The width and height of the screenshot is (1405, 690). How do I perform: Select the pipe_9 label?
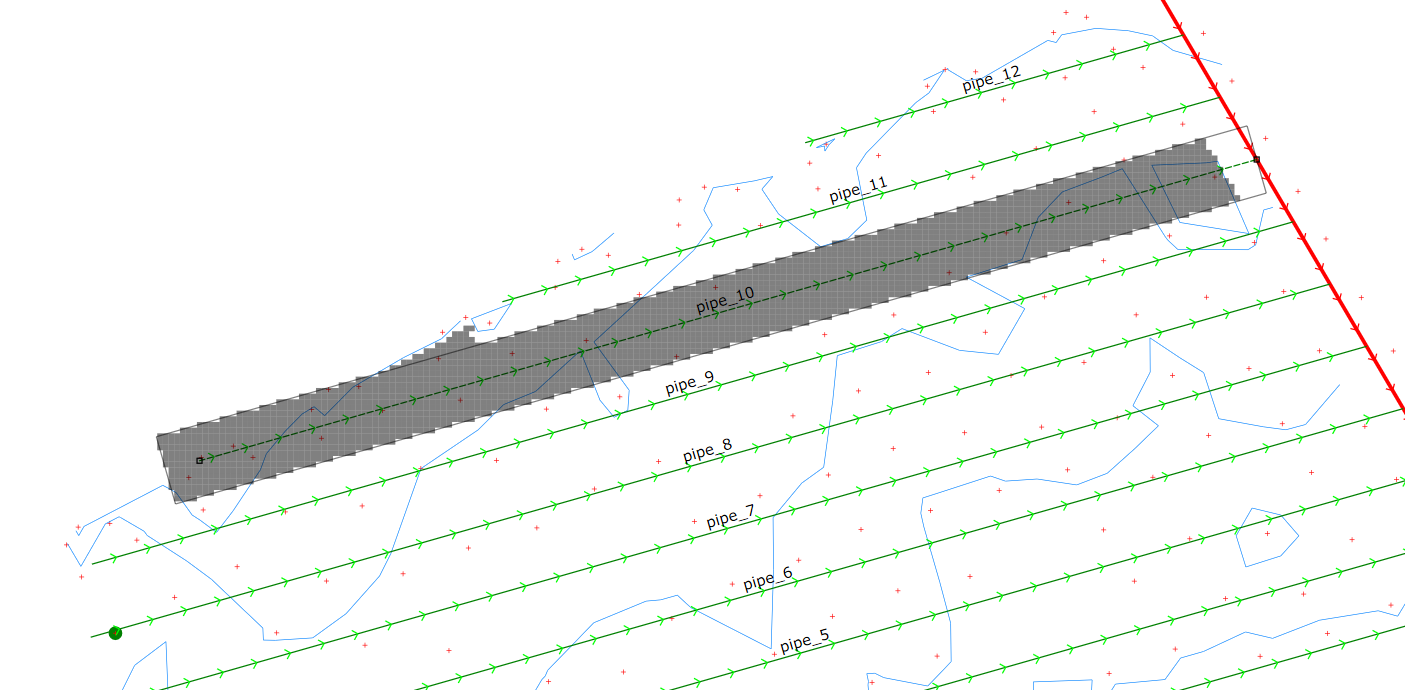(690, 384)
